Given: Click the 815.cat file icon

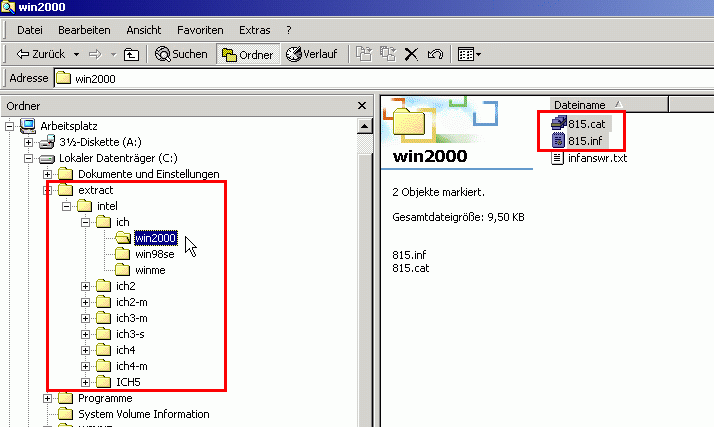Looking at the screenshot, I should (558, 123).
